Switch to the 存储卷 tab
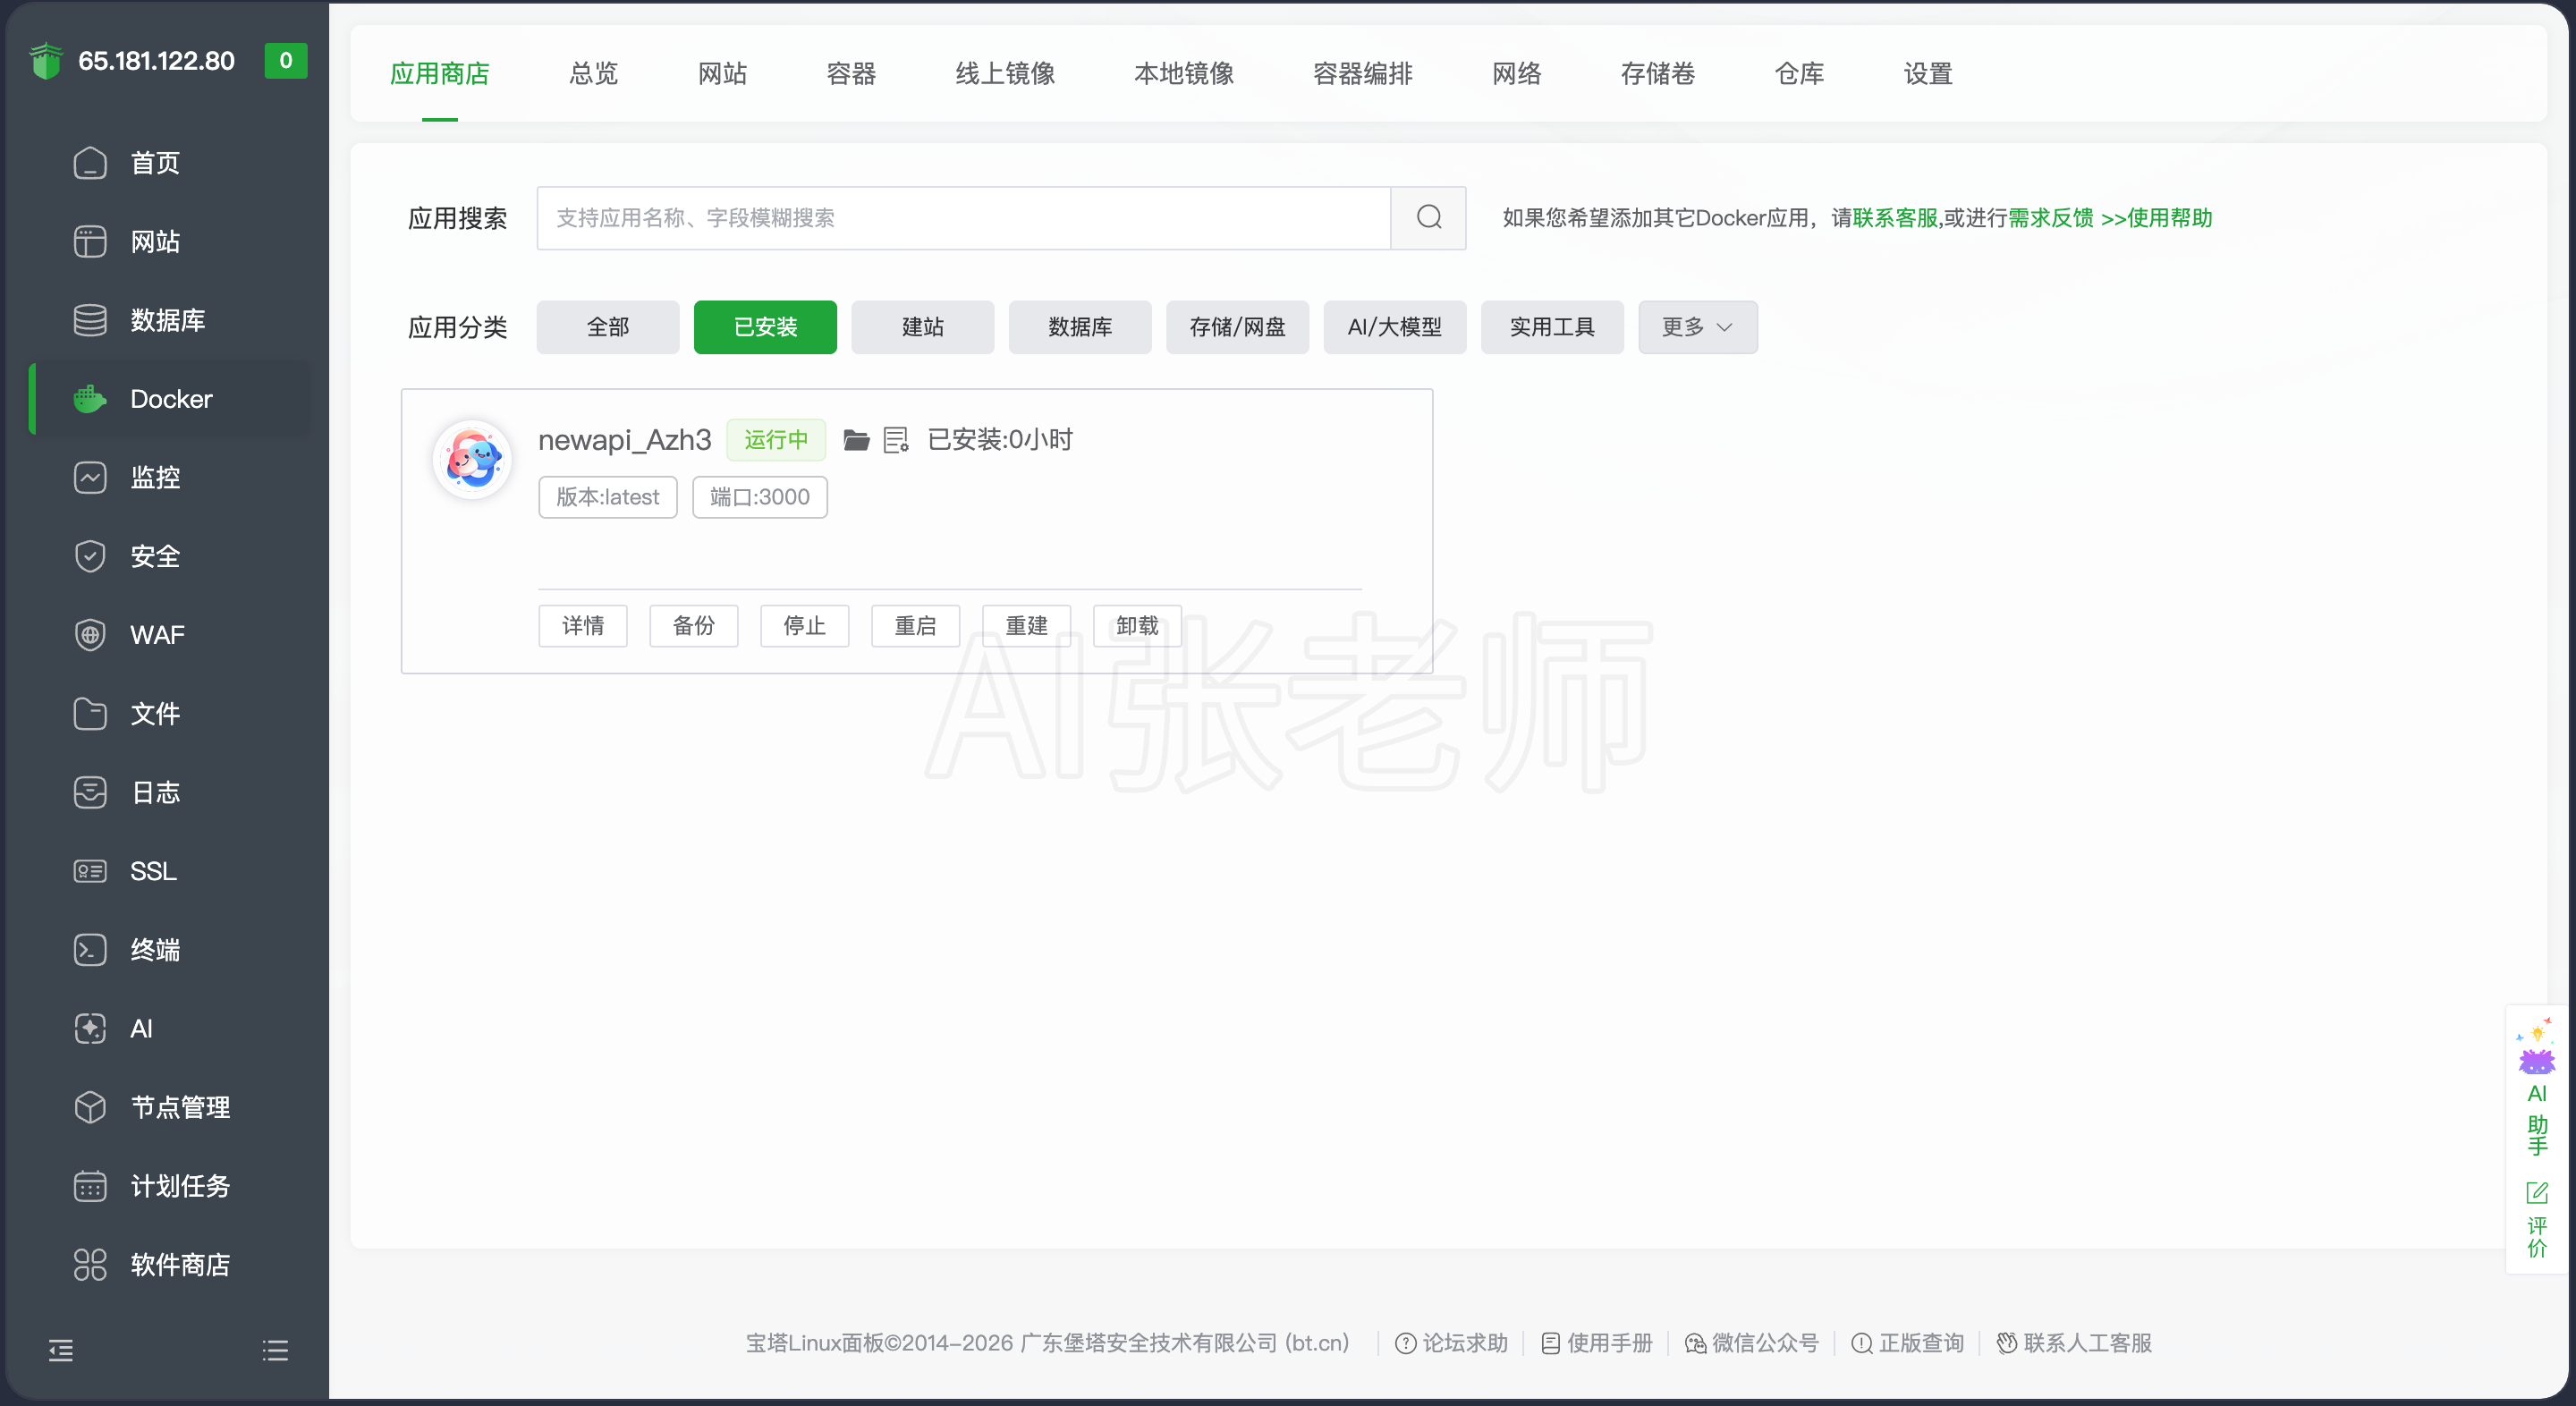The image size is (2576, 1406). [1658, 73]
